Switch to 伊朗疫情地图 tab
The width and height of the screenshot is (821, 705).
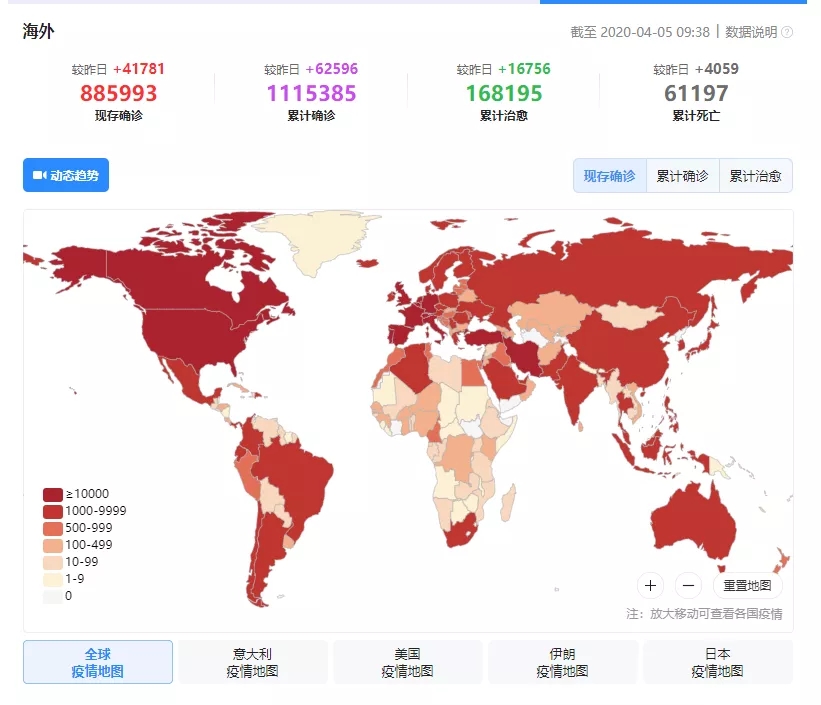[x=562, y=662]
